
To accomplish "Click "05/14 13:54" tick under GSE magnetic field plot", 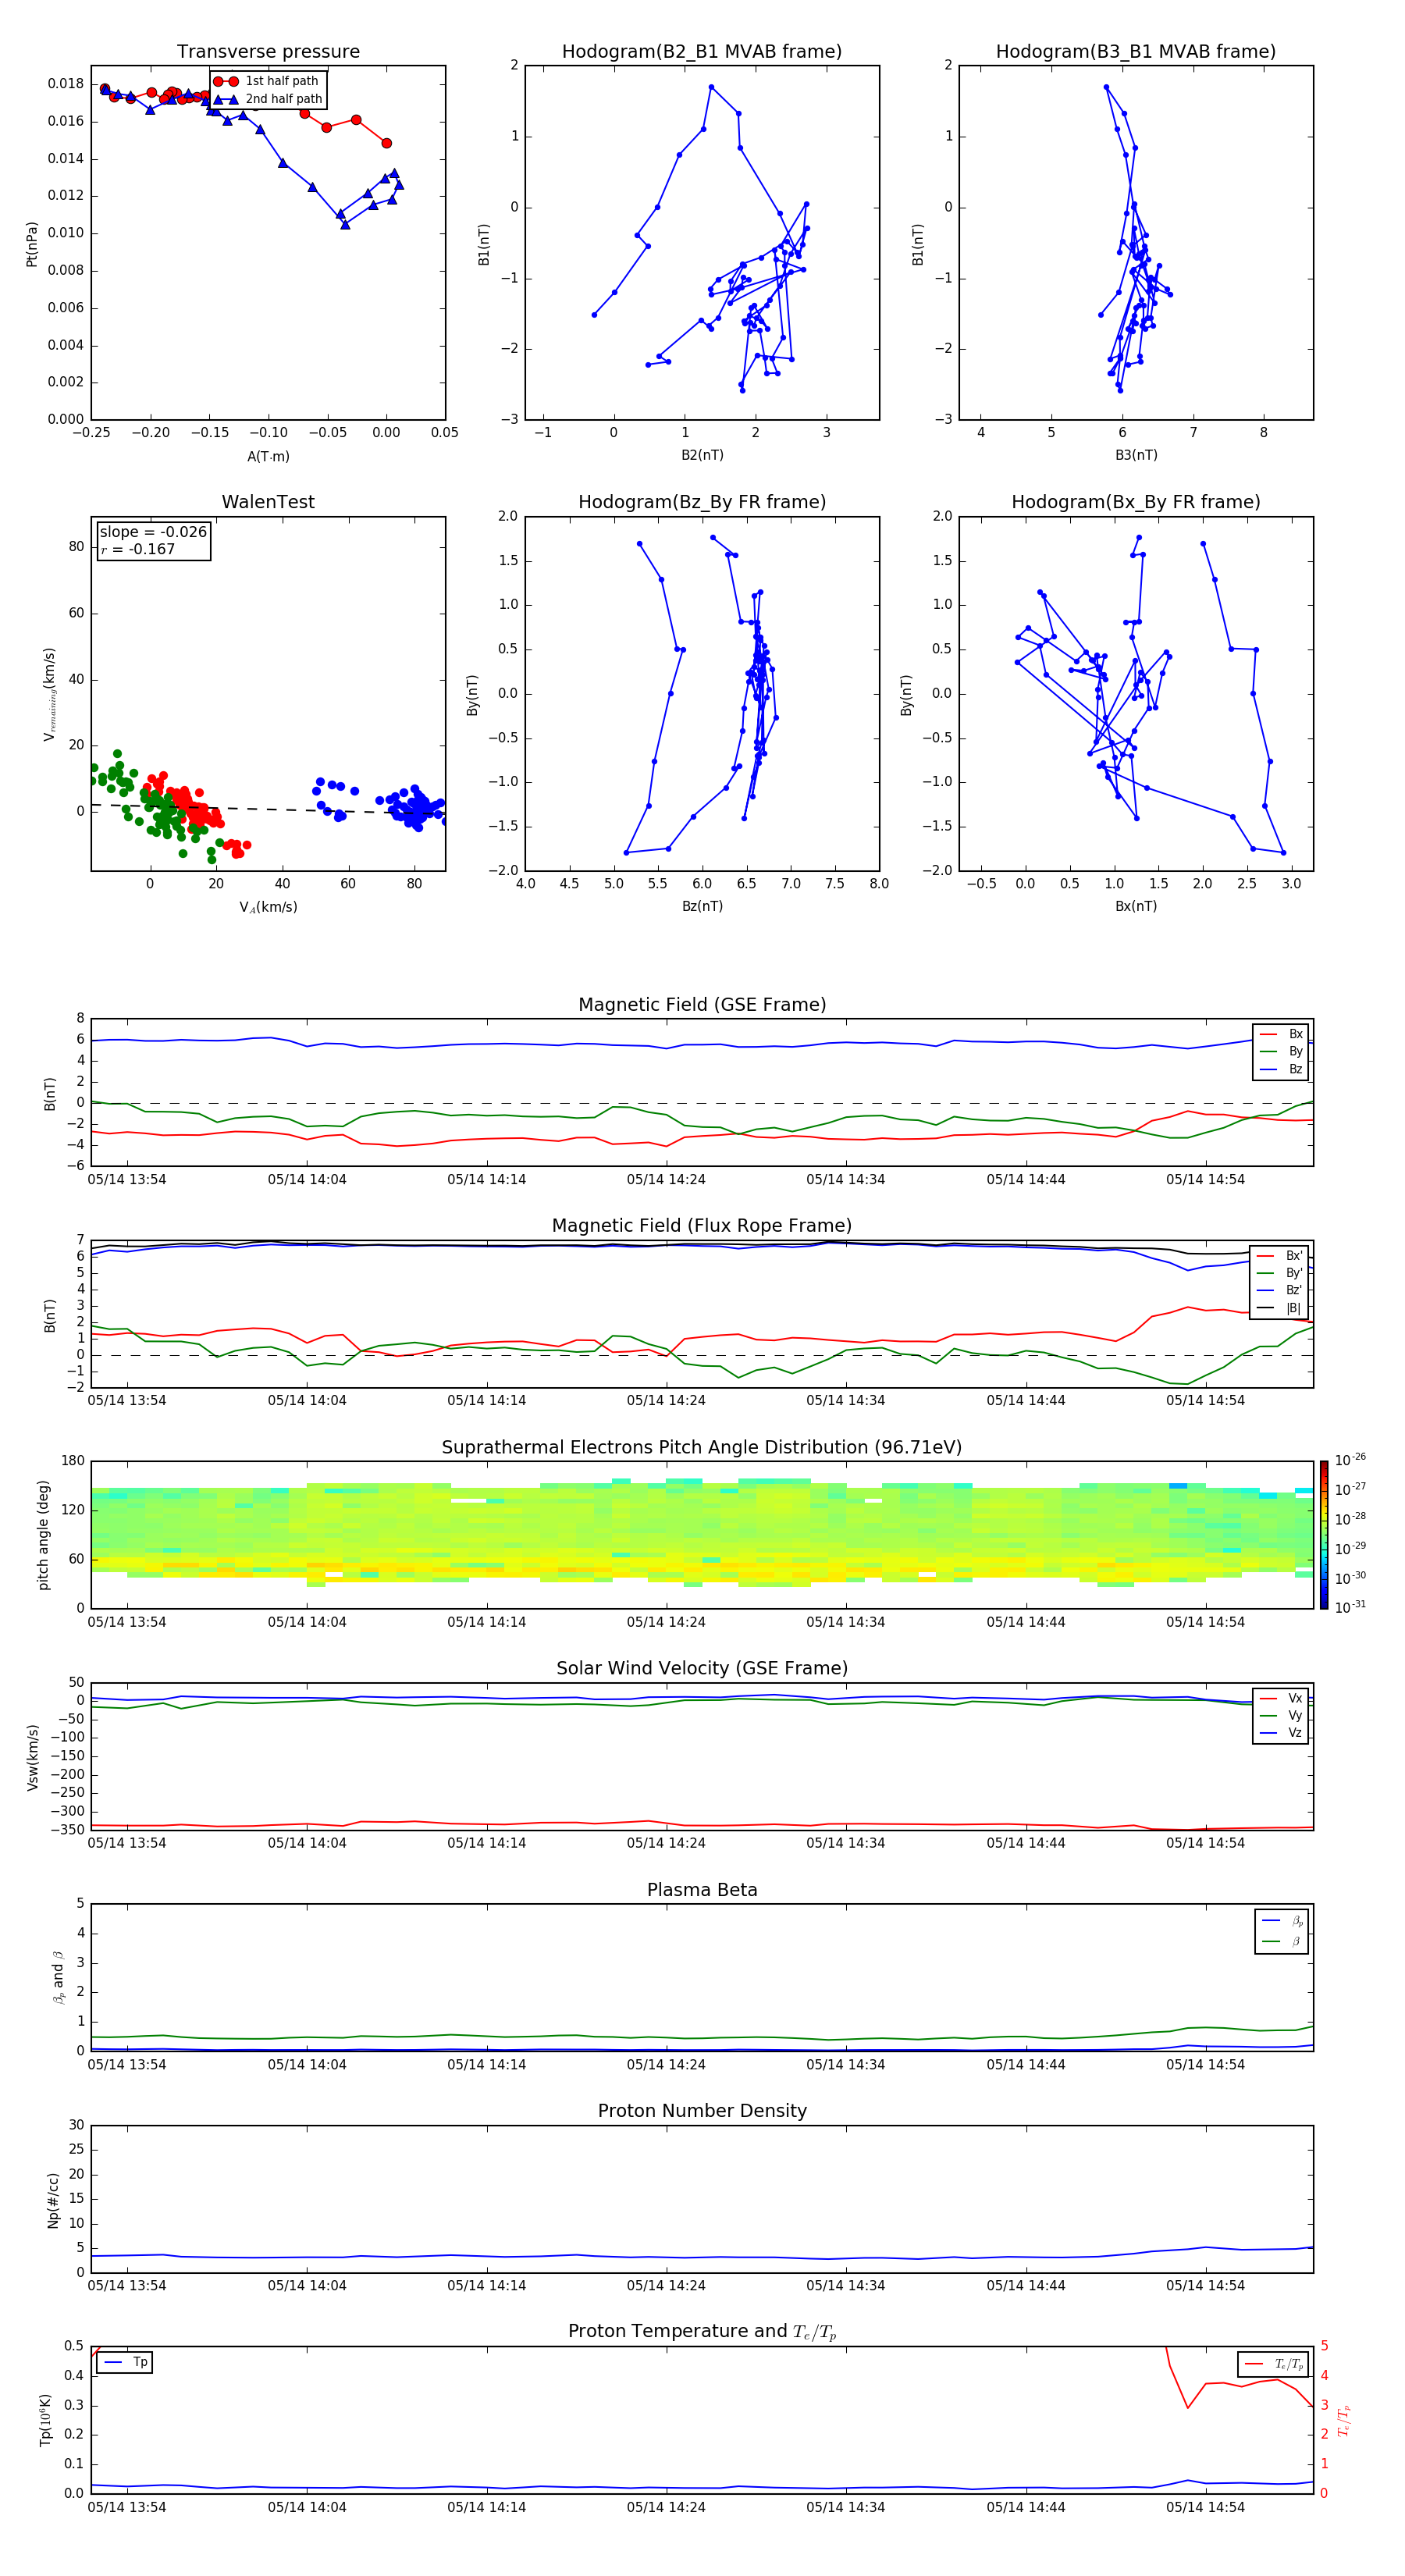I will [127, 1180].
